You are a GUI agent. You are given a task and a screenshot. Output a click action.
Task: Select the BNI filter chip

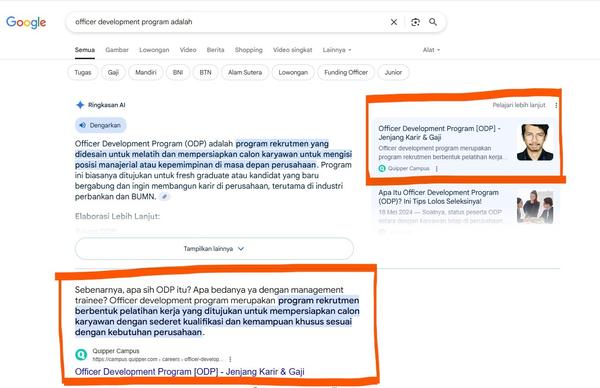click(178, 72)
